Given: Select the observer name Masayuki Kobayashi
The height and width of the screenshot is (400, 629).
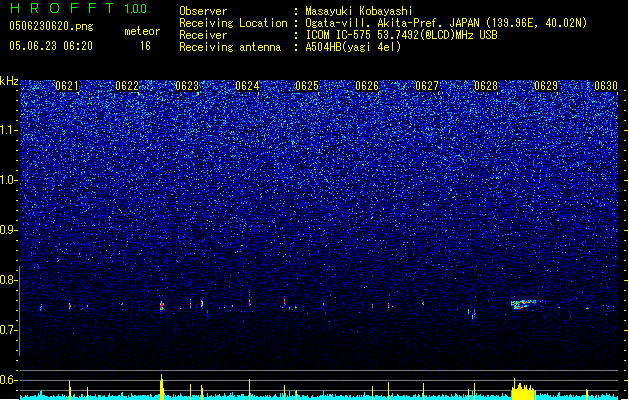Looking at the screenshot, I should pos(359,11).
